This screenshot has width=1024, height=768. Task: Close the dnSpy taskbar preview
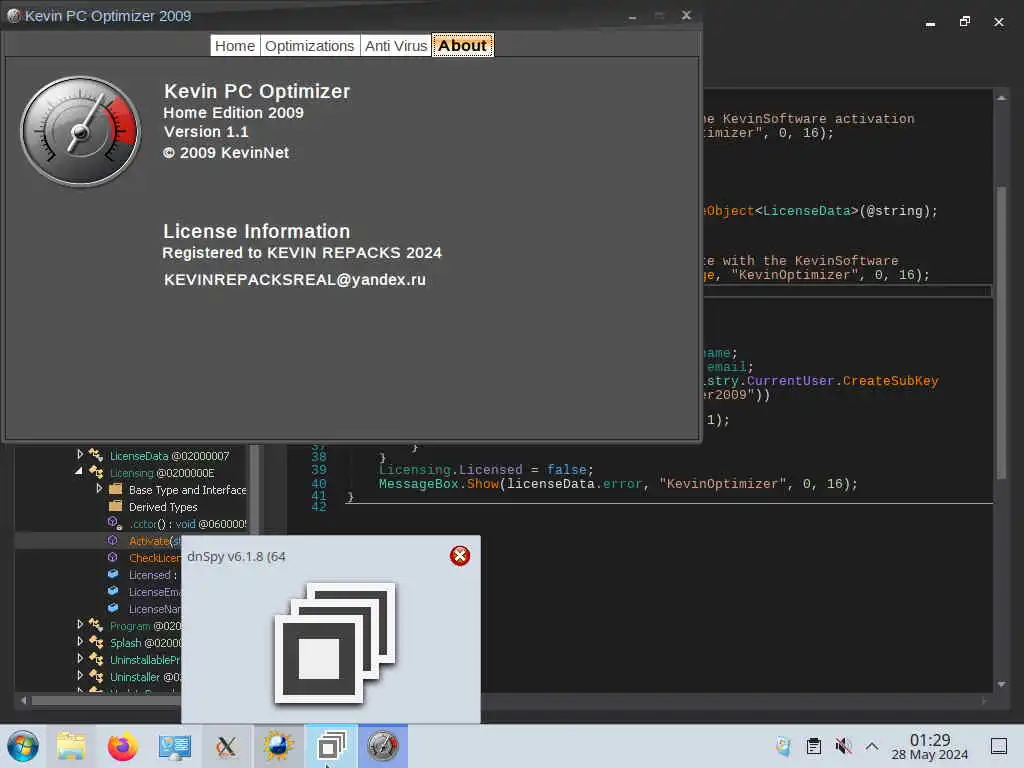[460, 556]
